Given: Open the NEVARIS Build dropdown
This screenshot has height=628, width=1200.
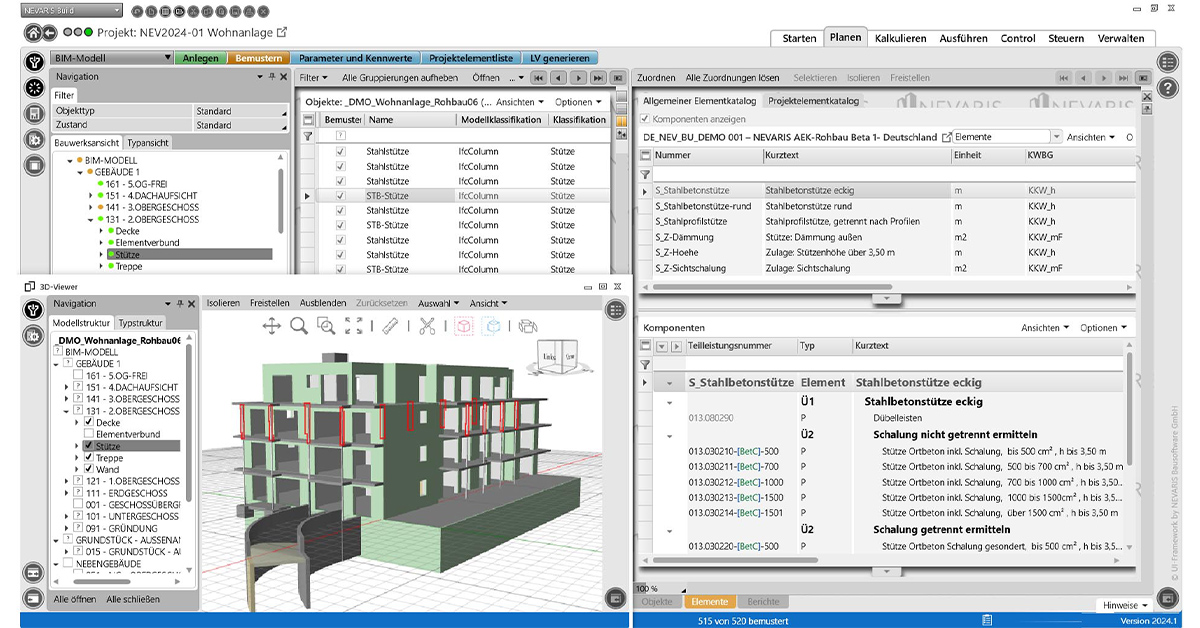Looking at the screenshot, I should (x=74, y=10).
